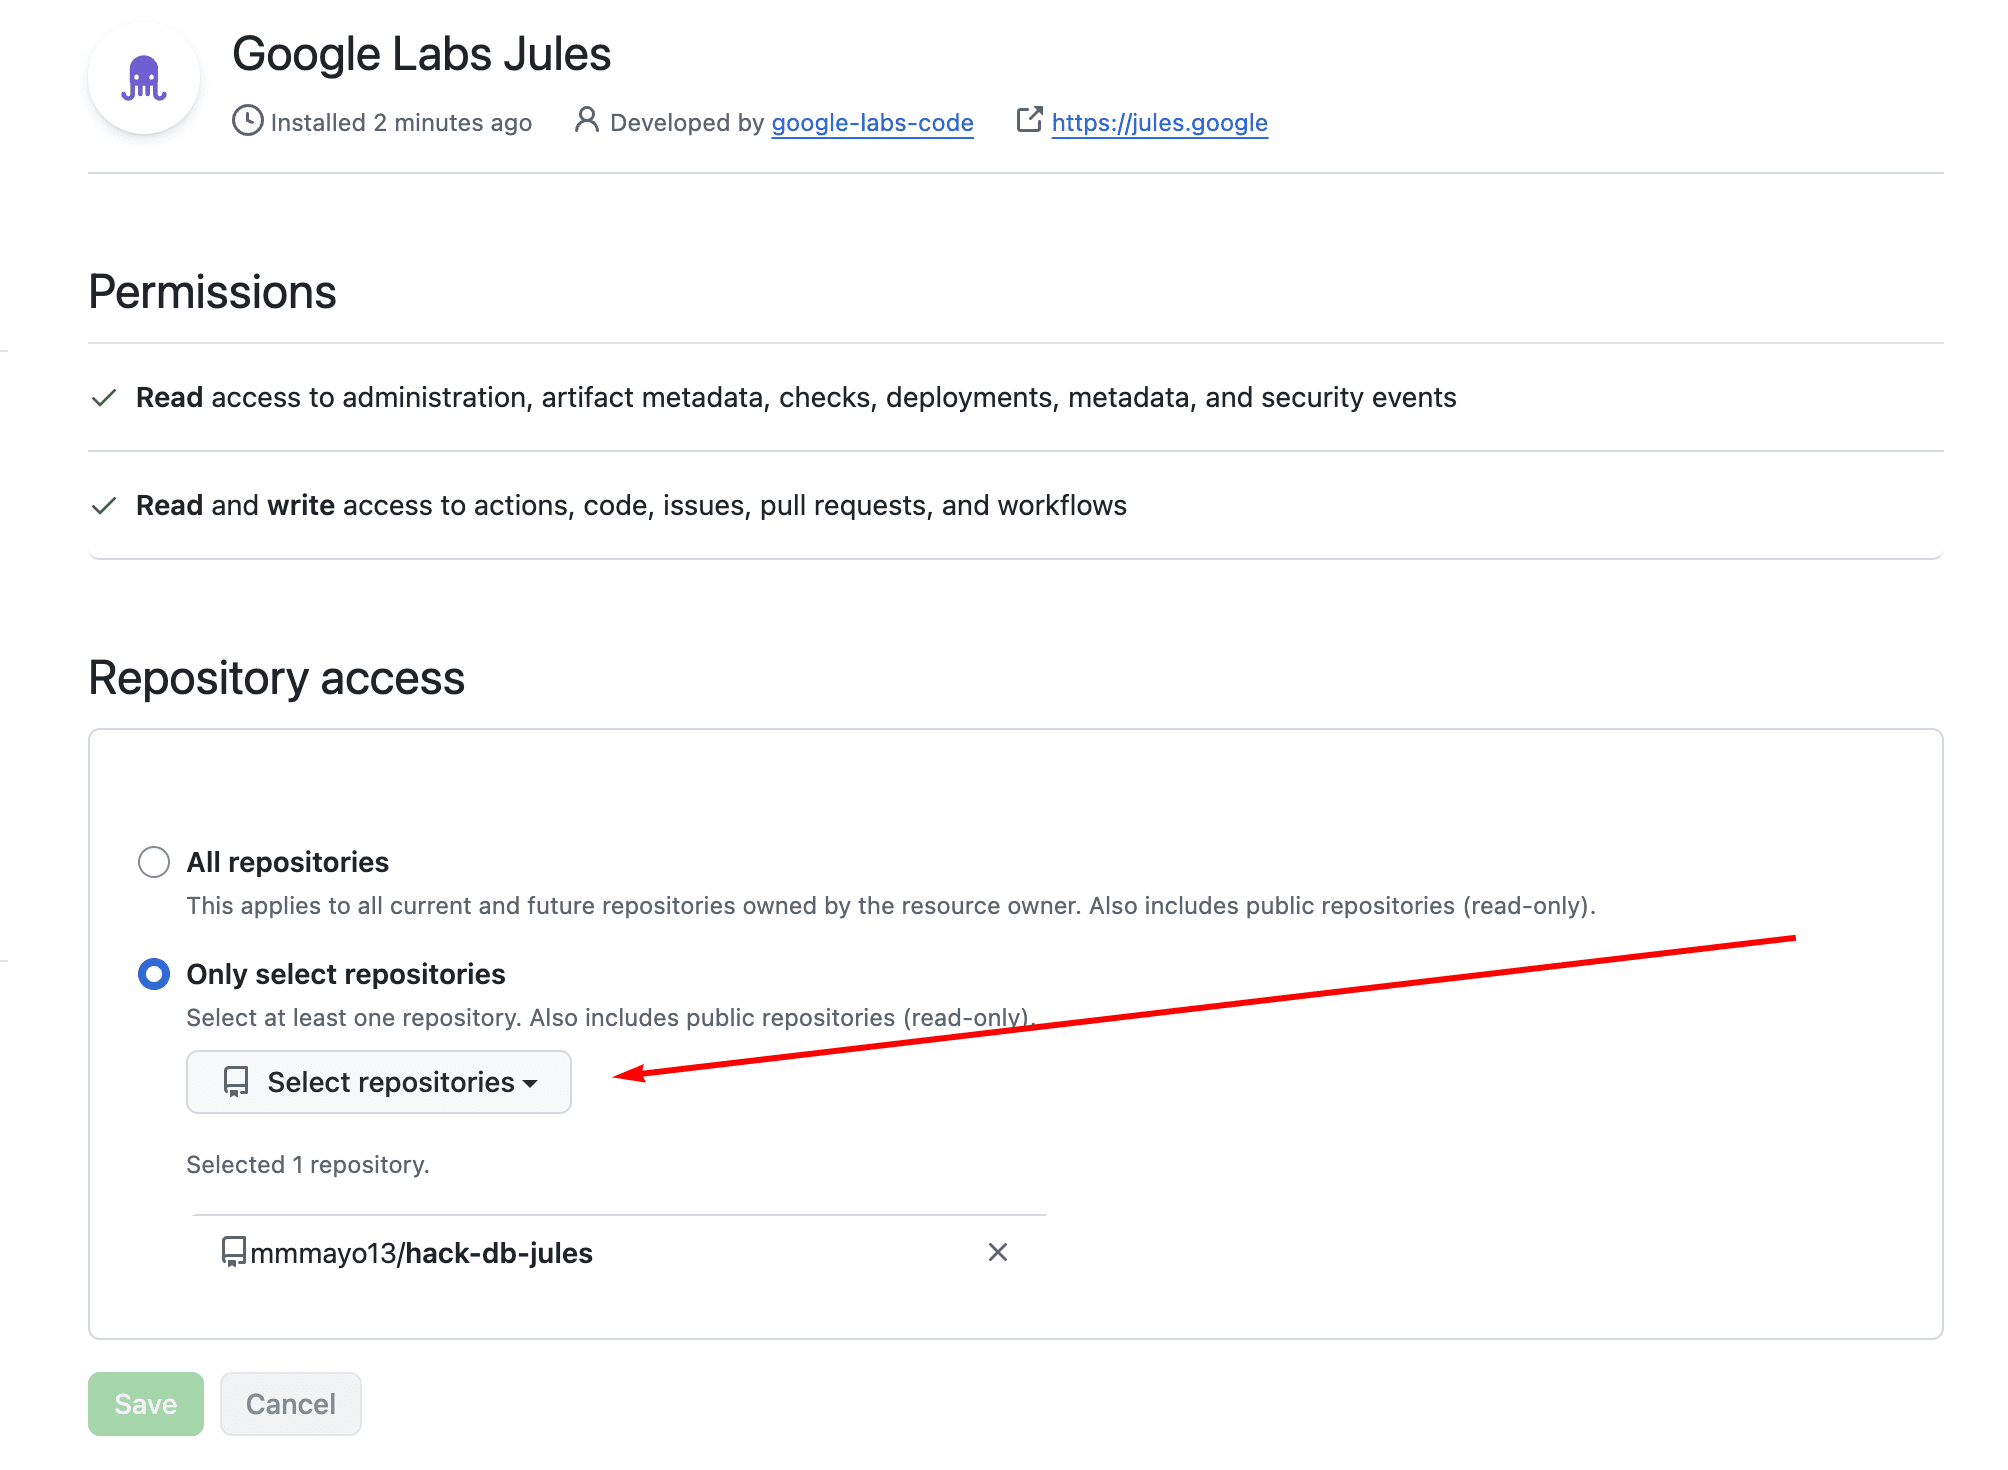Click the Google Labs Jules octopus avatar icon

click(x=144, y=78)
